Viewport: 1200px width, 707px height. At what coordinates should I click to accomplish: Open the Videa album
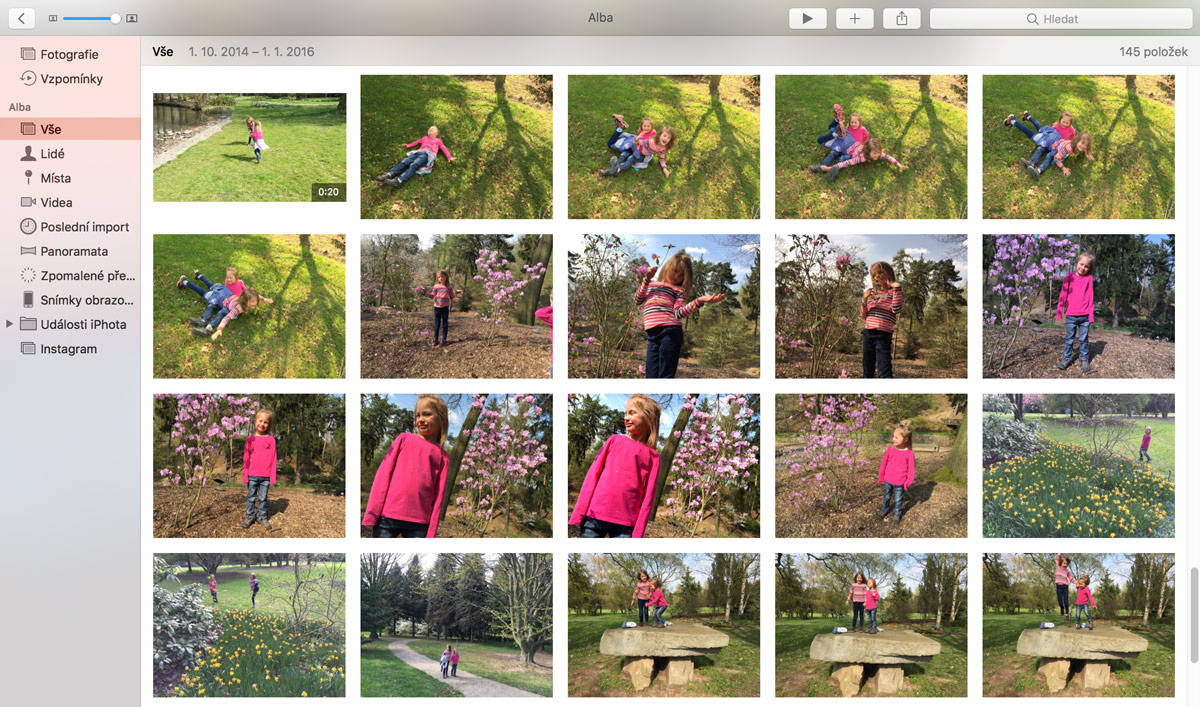click(x=56, y=203)
